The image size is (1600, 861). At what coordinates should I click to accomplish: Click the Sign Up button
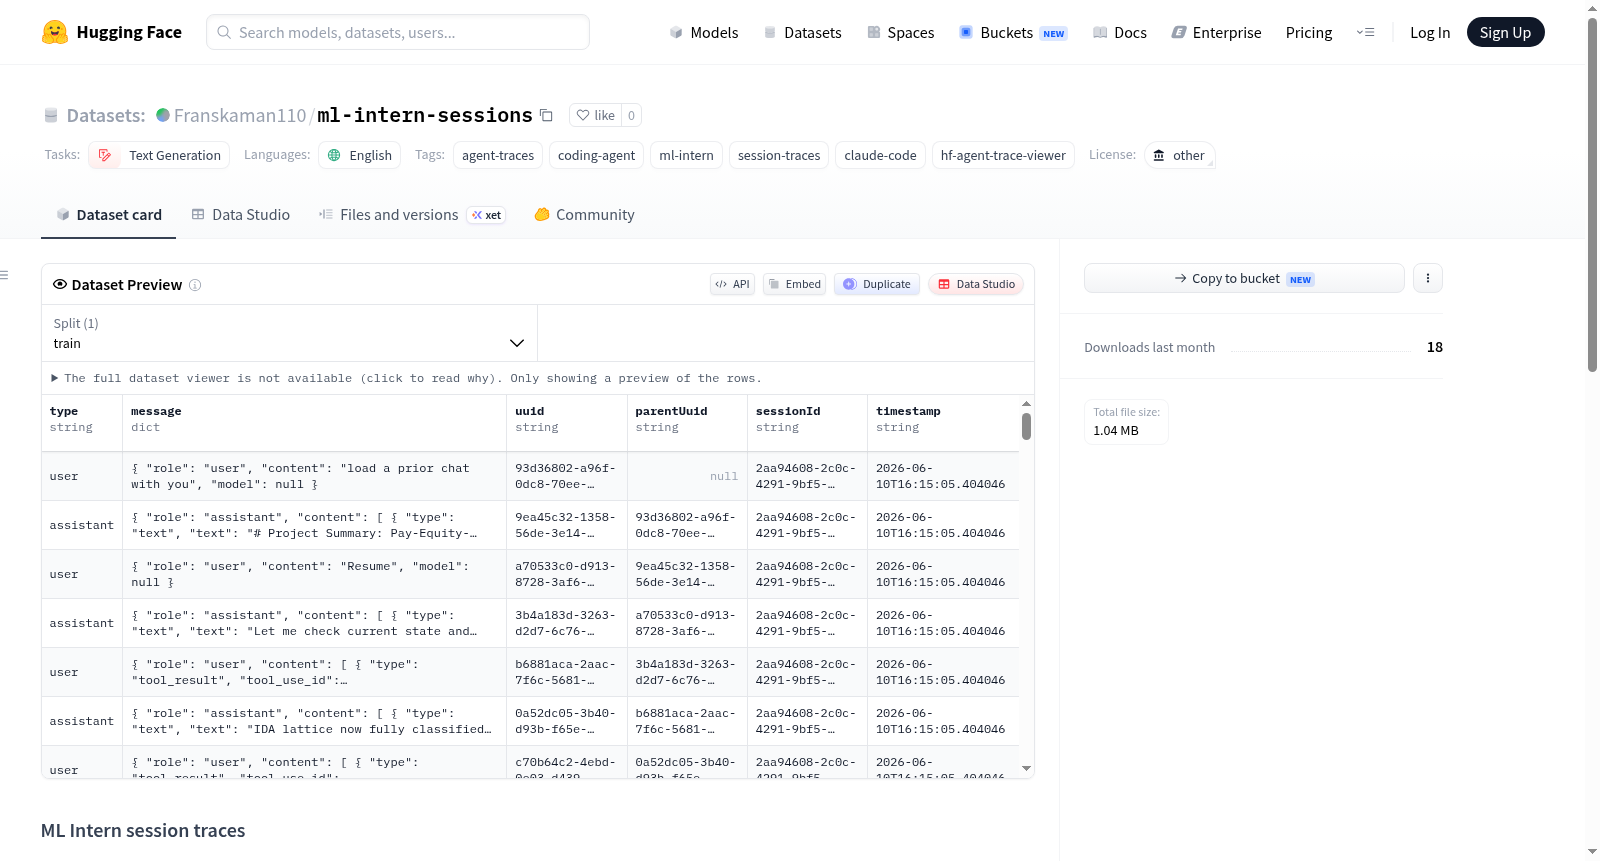coord(1505,32)
